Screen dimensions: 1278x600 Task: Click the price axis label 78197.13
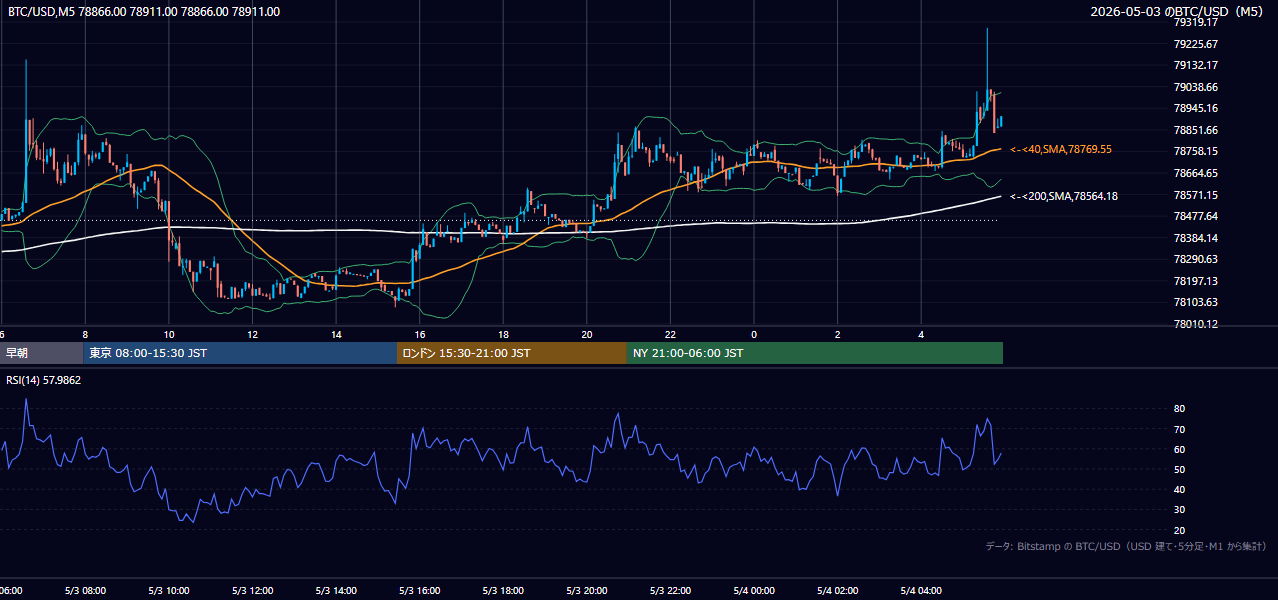[x=1195, y=281]
